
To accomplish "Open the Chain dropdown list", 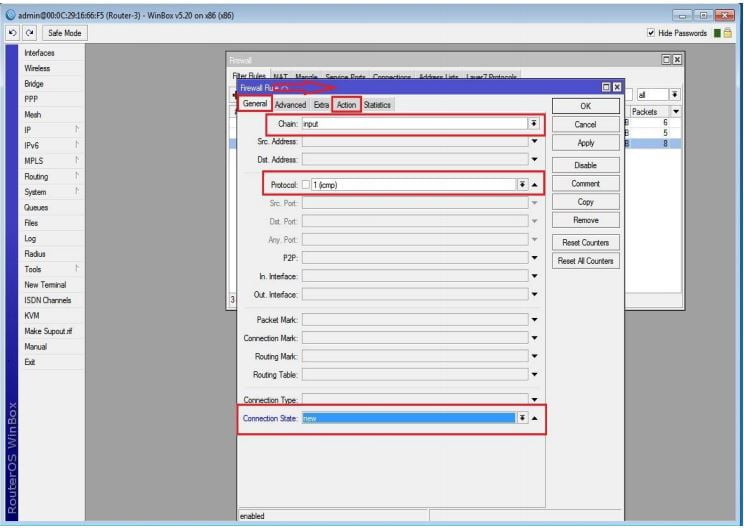I will [533, 124].
